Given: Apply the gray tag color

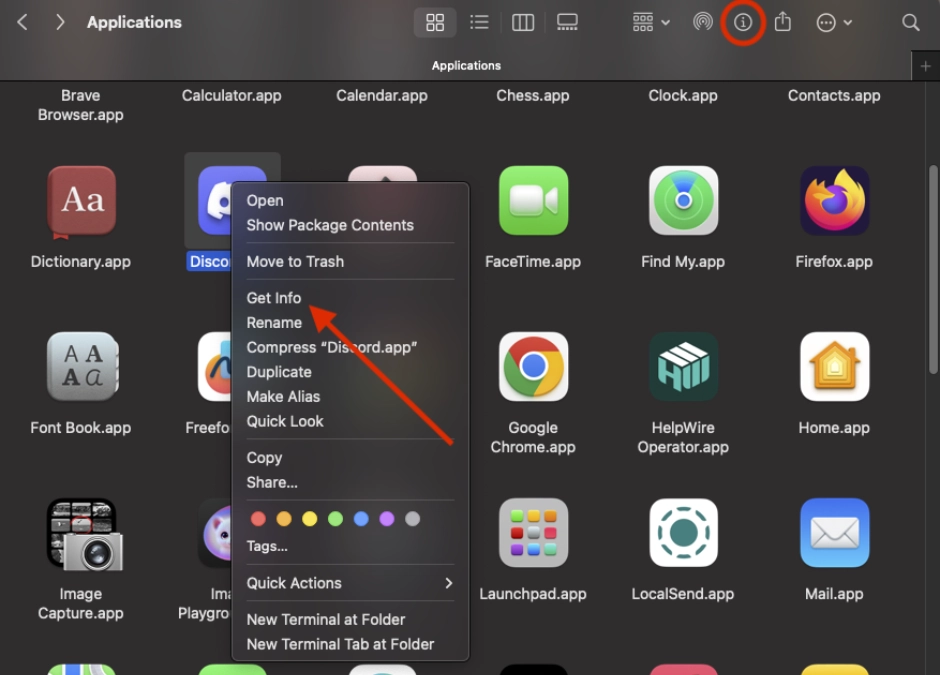Looking at the screenshot, I should coord(412,519).
